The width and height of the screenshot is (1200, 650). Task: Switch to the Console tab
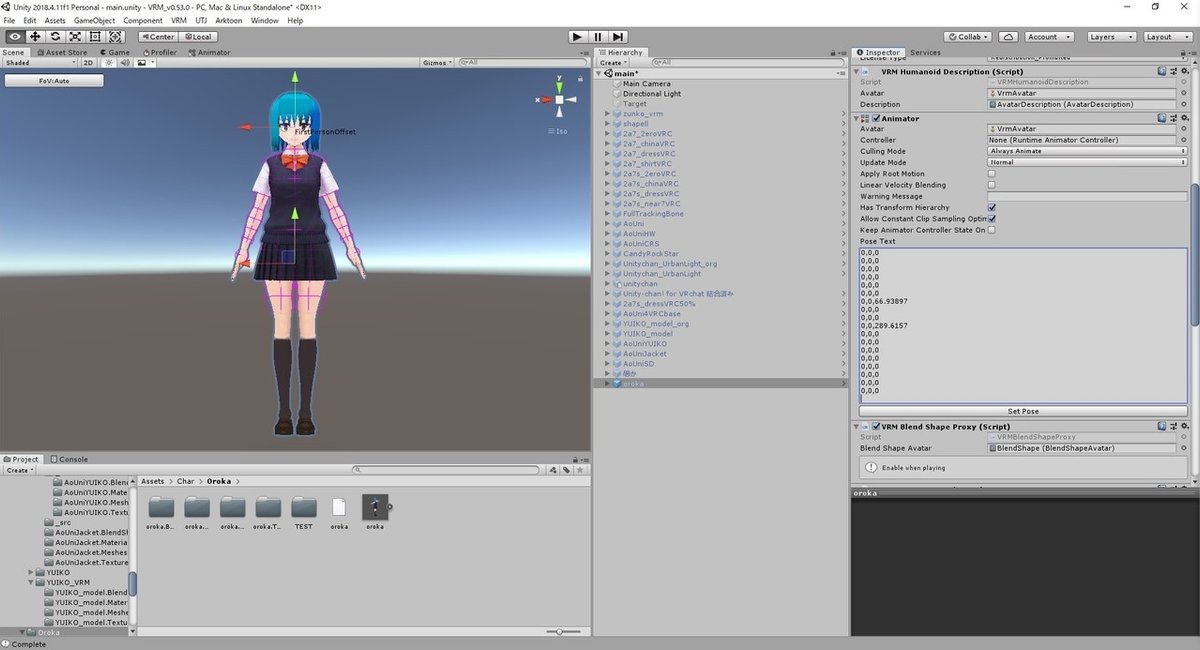[x=69, y=459]
